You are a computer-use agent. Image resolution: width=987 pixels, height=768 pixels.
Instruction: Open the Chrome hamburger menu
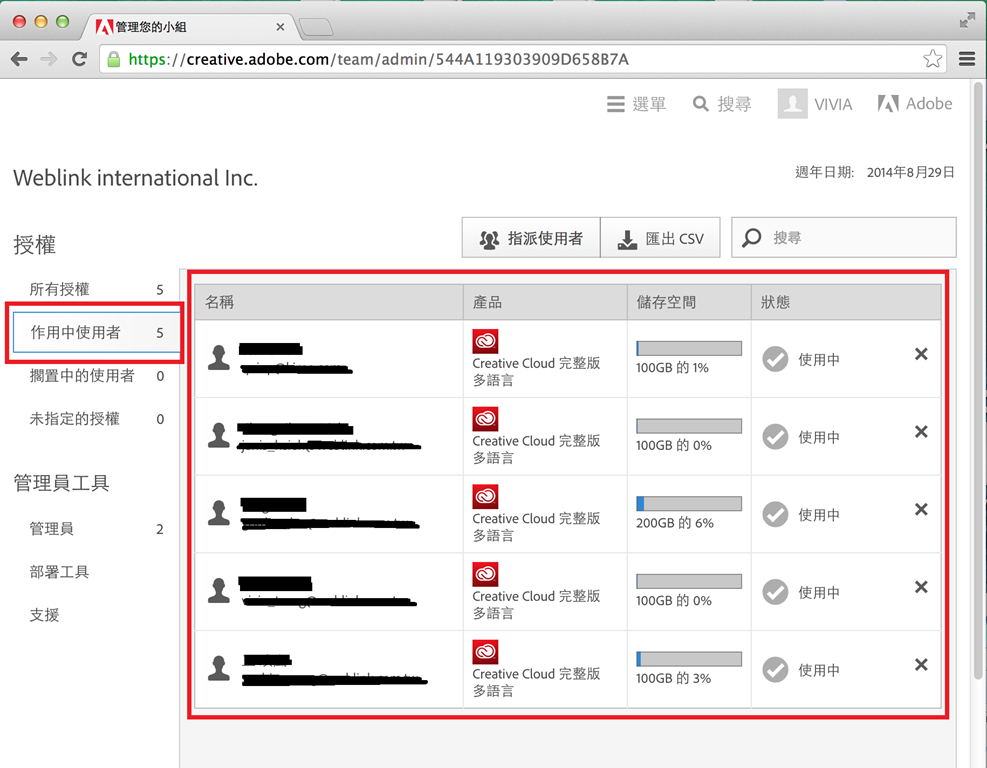point(967,59)
